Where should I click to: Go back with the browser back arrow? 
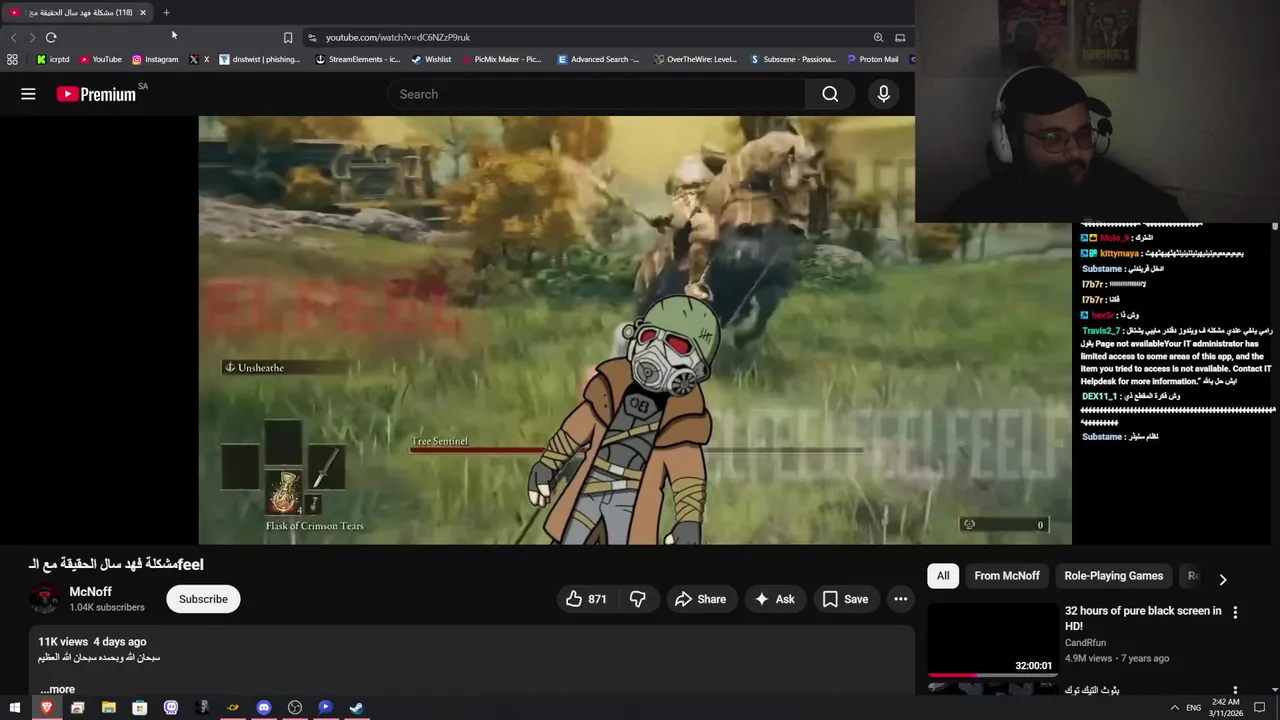coord(13,37)
